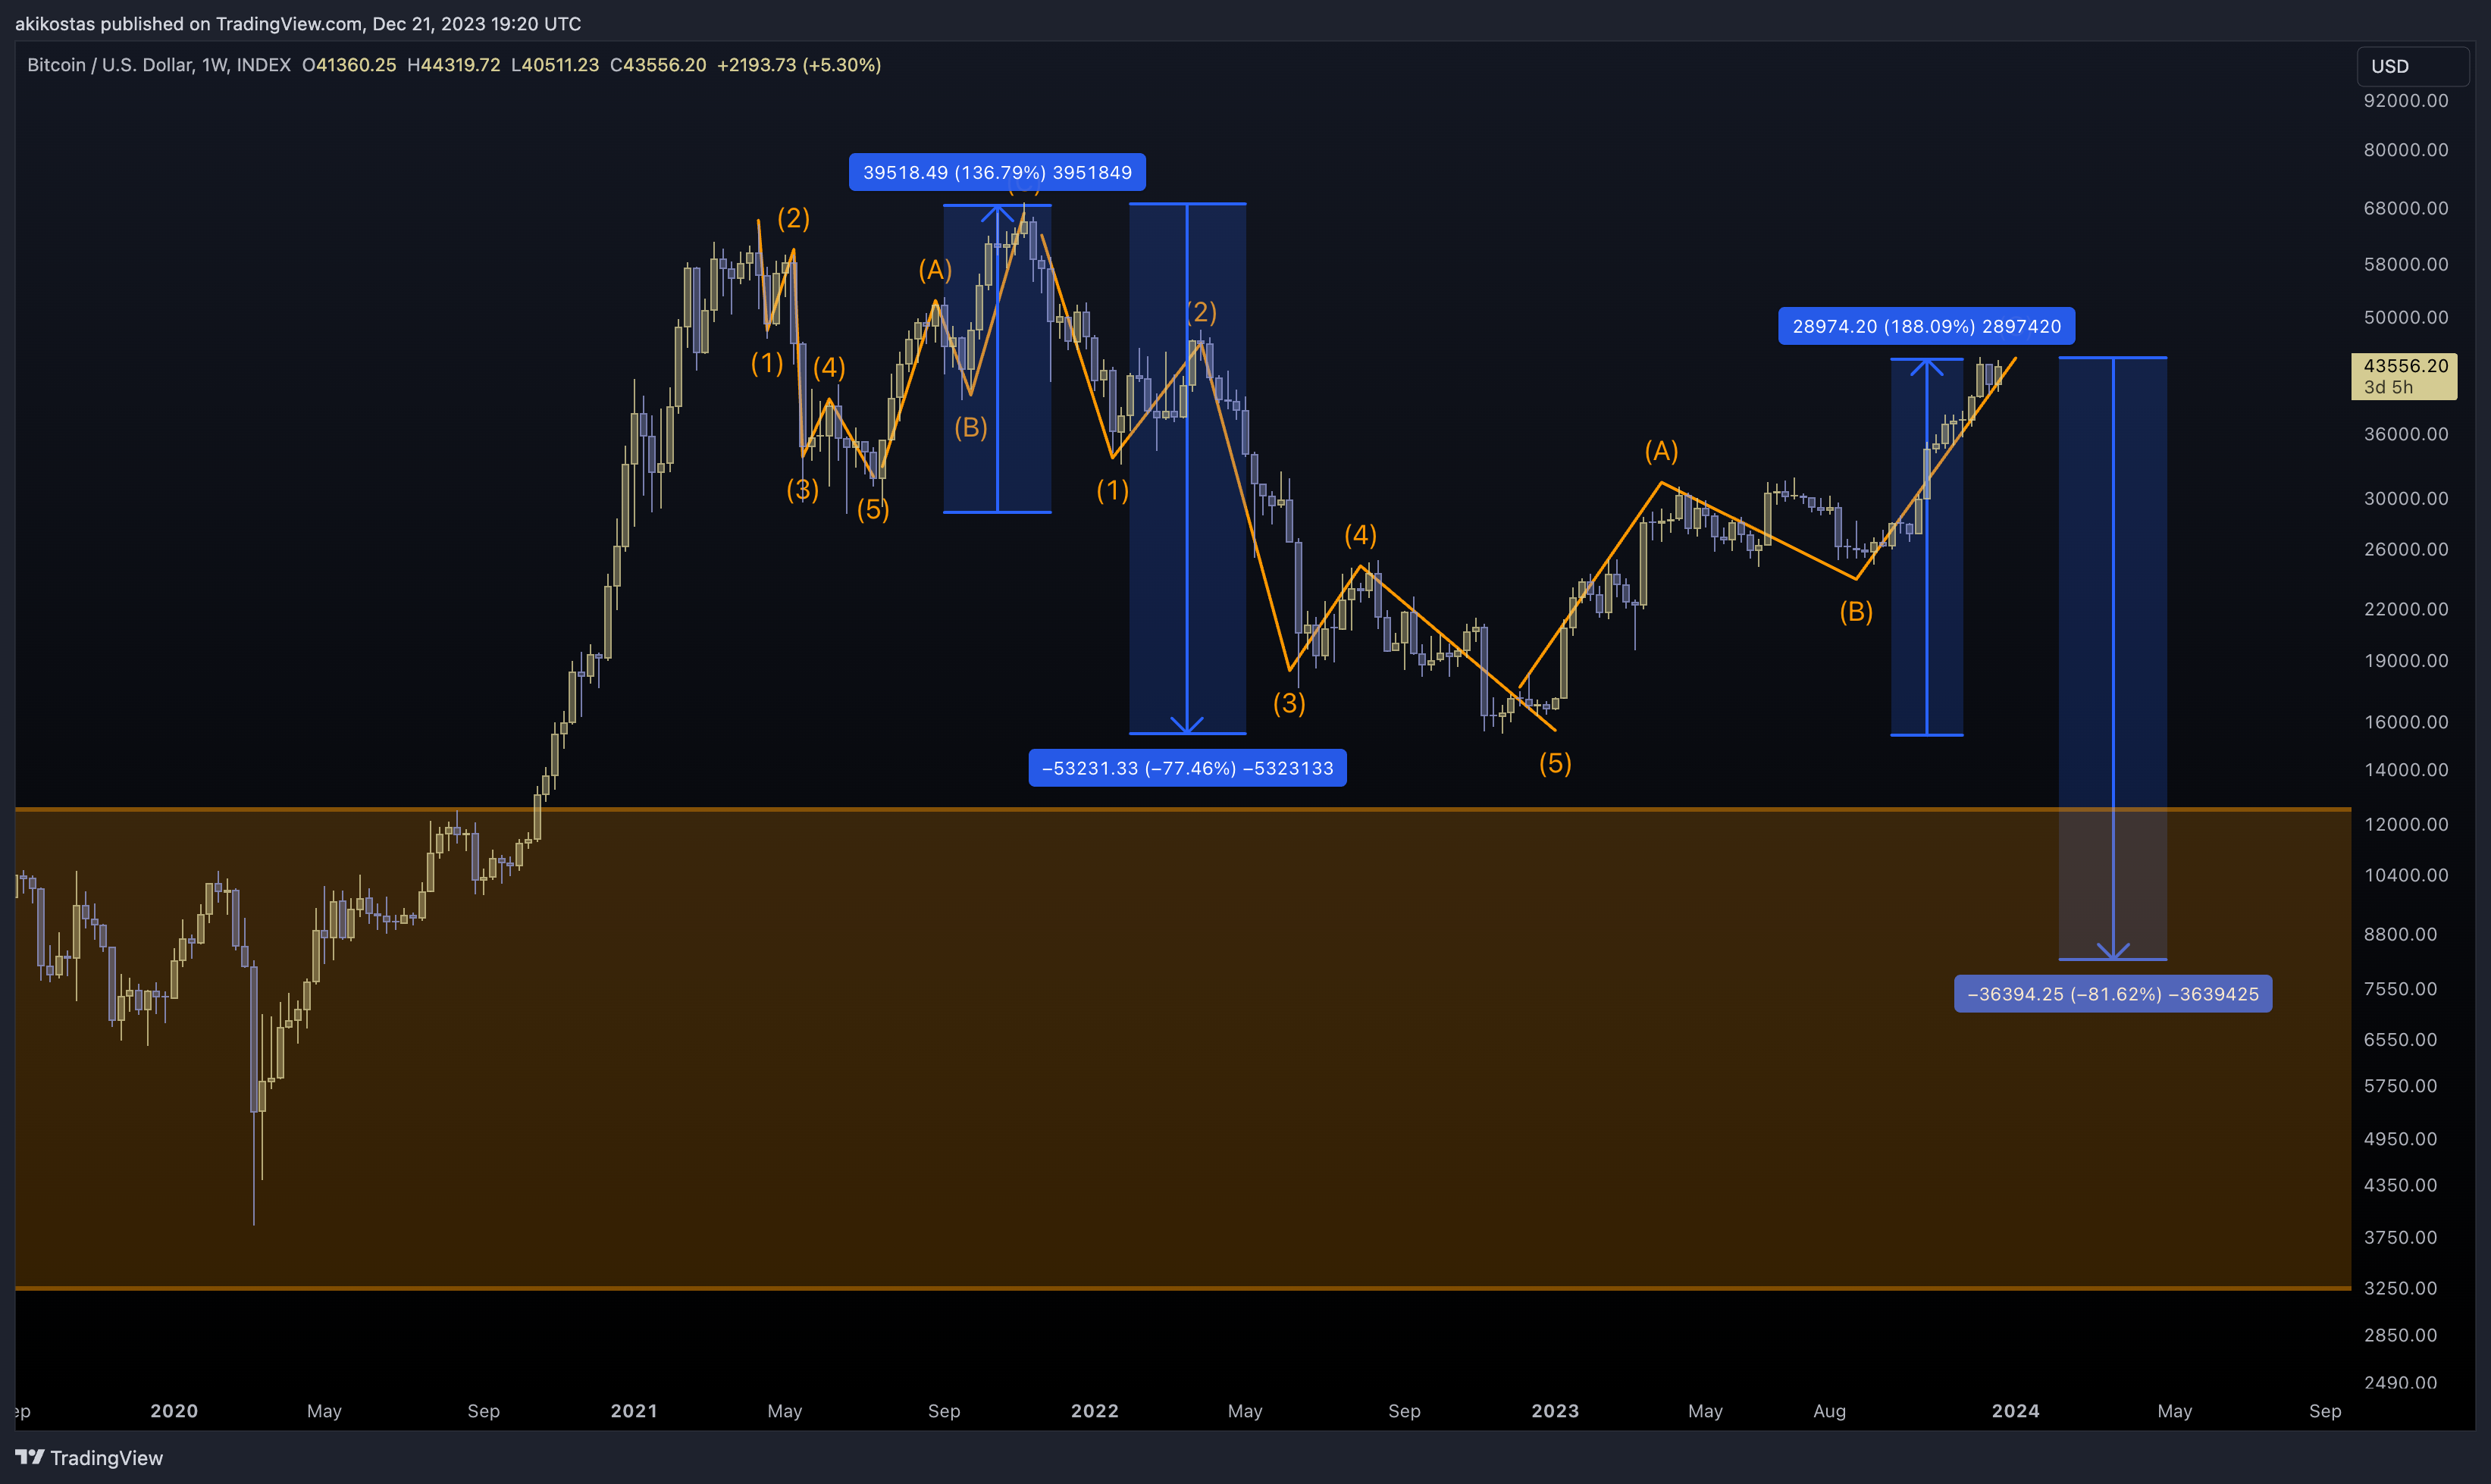Click the Aug label on time axis
This screenshot has height=1484, width=2491.
coord(1829,1411)
